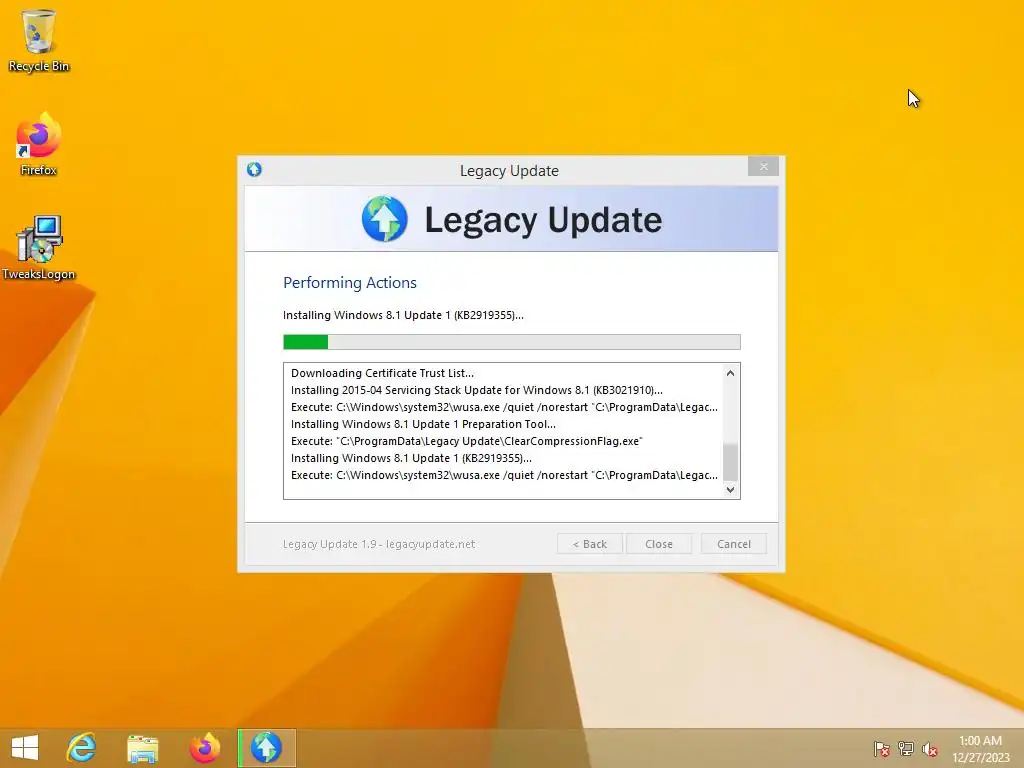
Task: Select the KB3021910 Servicing Stack log line
Action: click(x=477, y=390)
